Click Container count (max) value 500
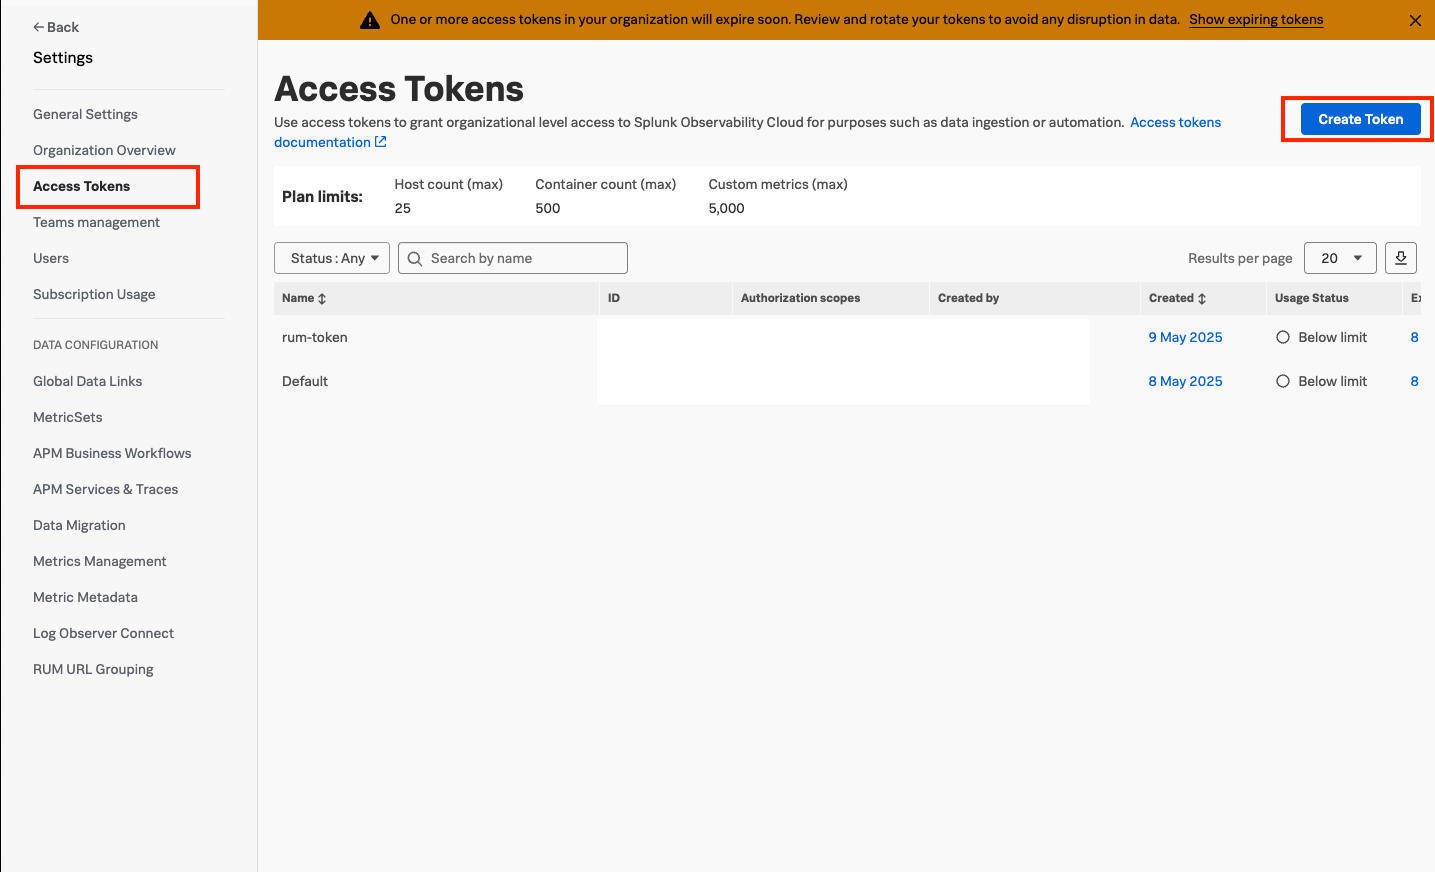The image size is (1435, 872). click(547, 208)
